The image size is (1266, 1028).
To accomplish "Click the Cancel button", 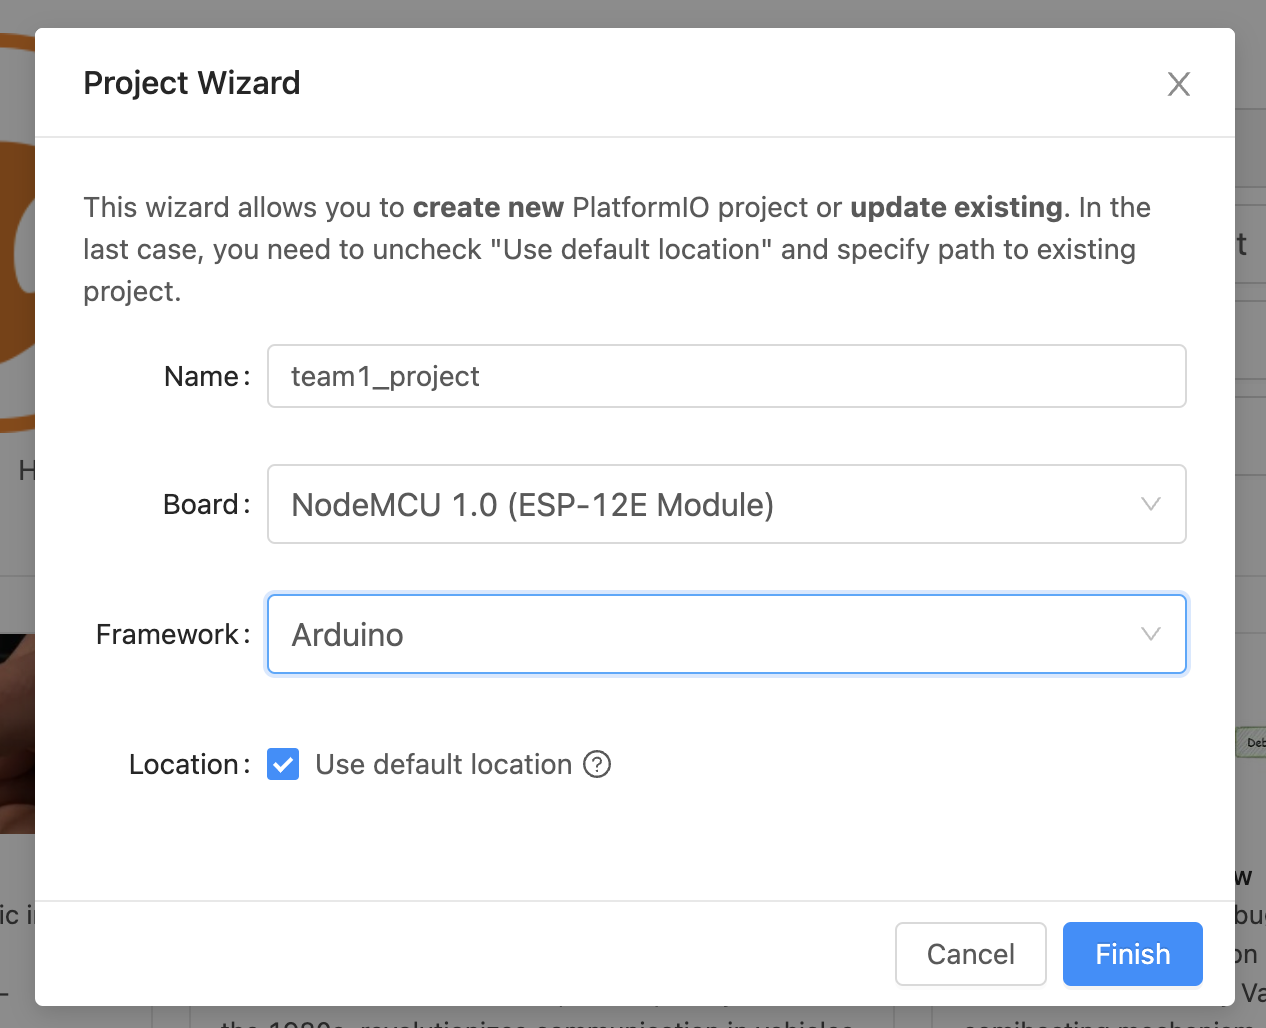I will (971, 954).
